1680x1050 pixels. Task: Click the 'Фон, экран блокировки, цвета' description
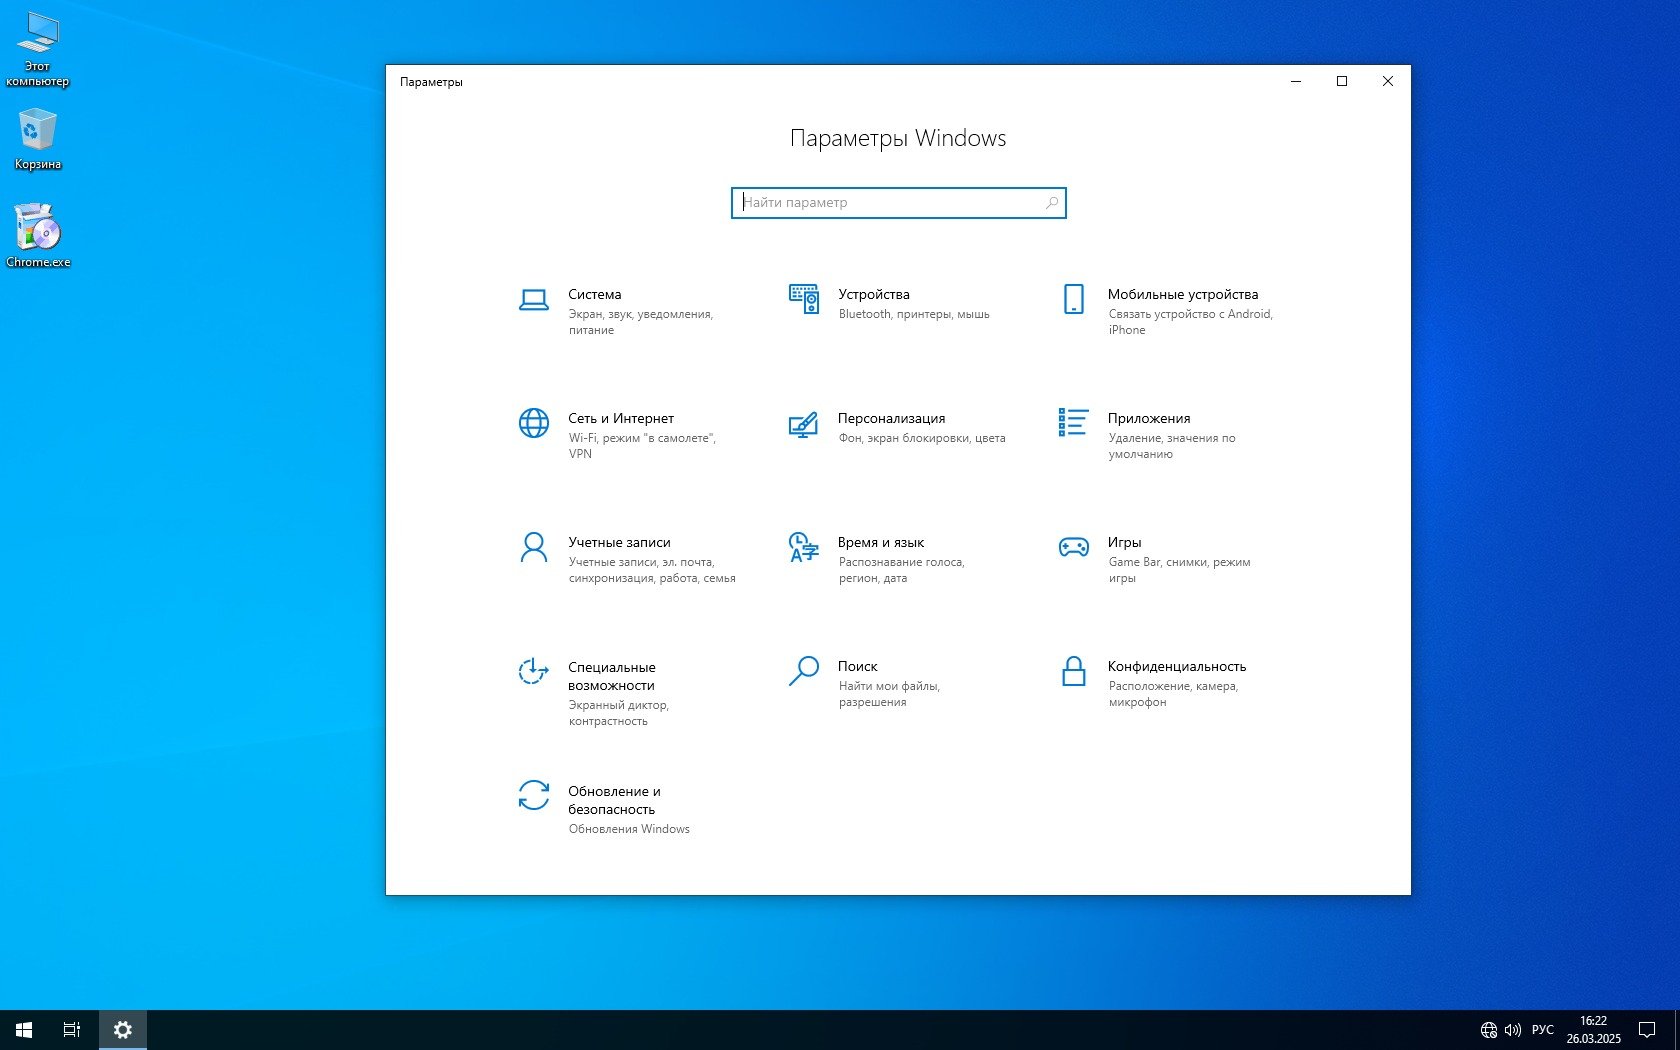(x=922, y=438)
